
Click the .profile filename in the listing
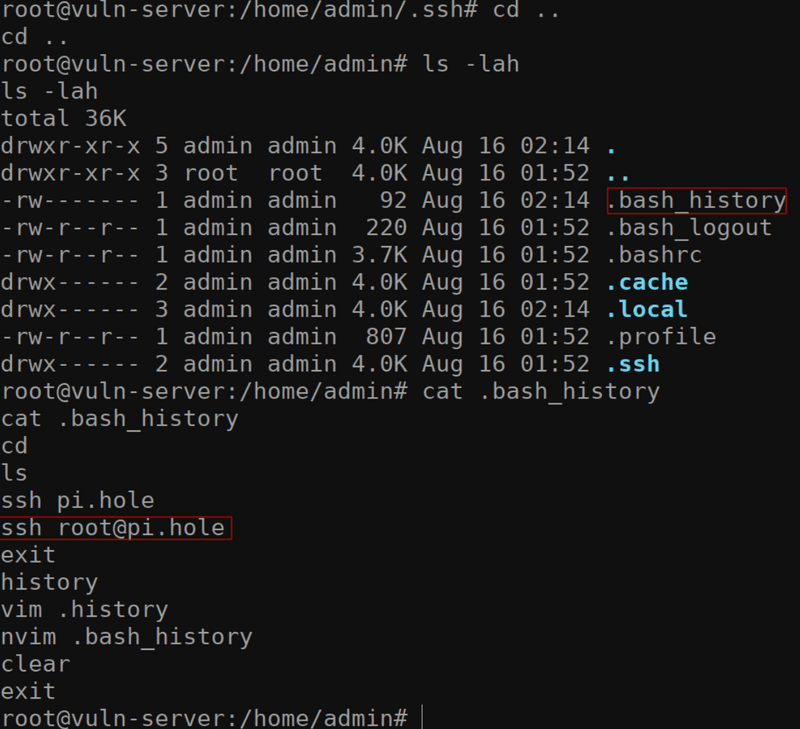click(661, 336)
